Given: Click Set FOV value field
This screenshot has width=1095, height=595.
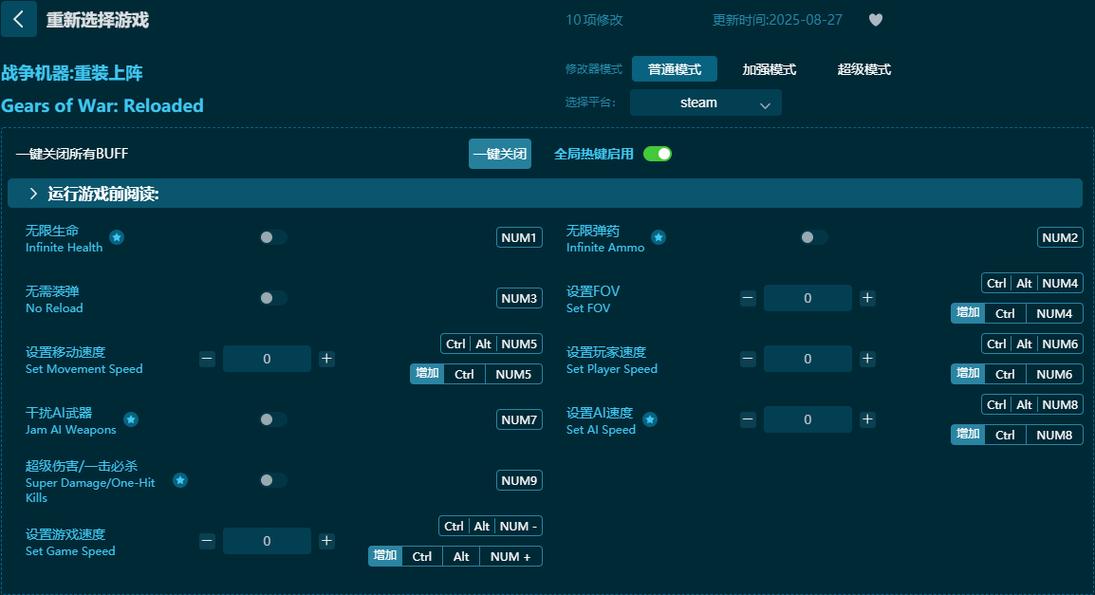Looking at the screenshot, I should click(807, 298).
